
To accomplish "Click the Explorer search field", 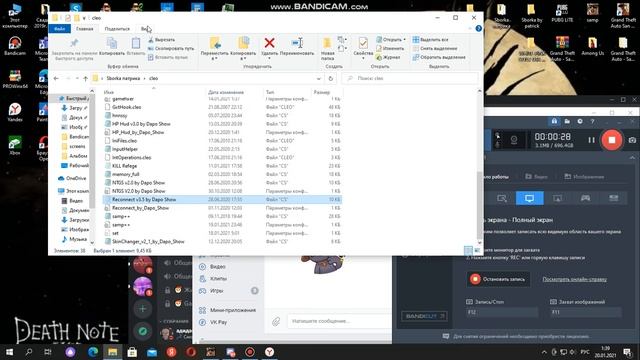I will coord(410,78).
